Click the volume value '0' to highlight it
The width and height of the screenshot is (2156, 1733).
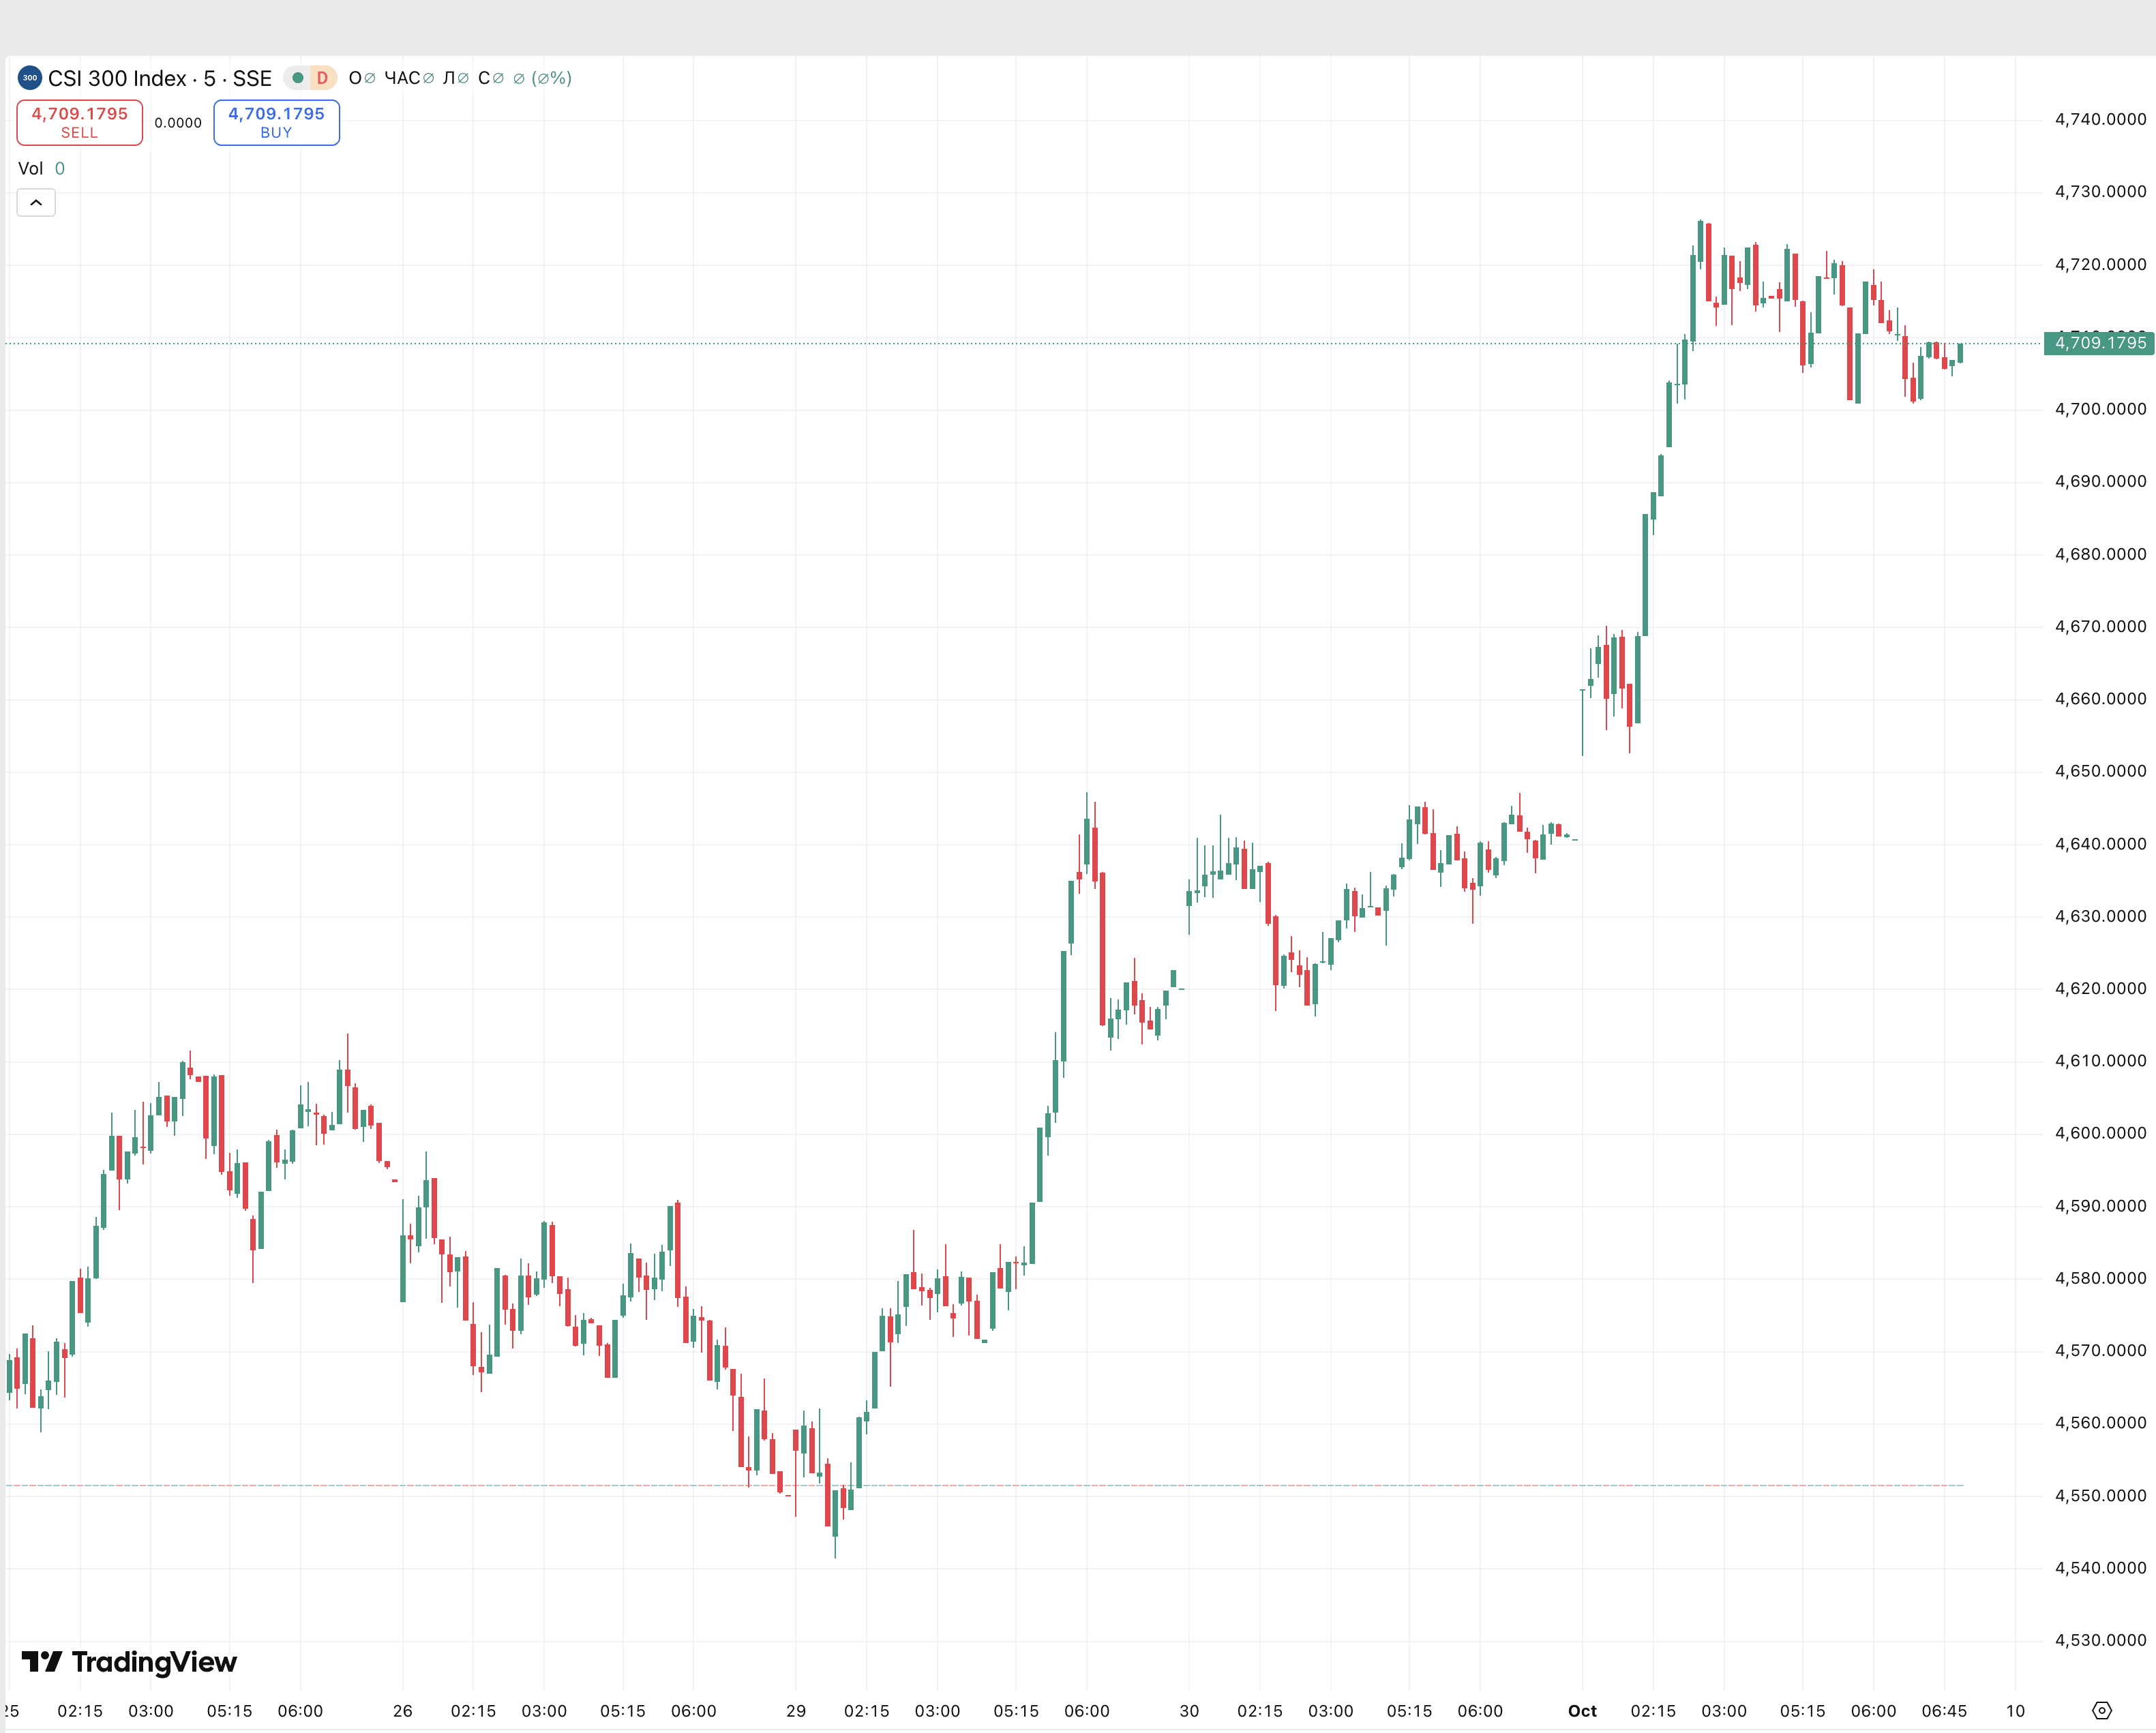[59, 168]
